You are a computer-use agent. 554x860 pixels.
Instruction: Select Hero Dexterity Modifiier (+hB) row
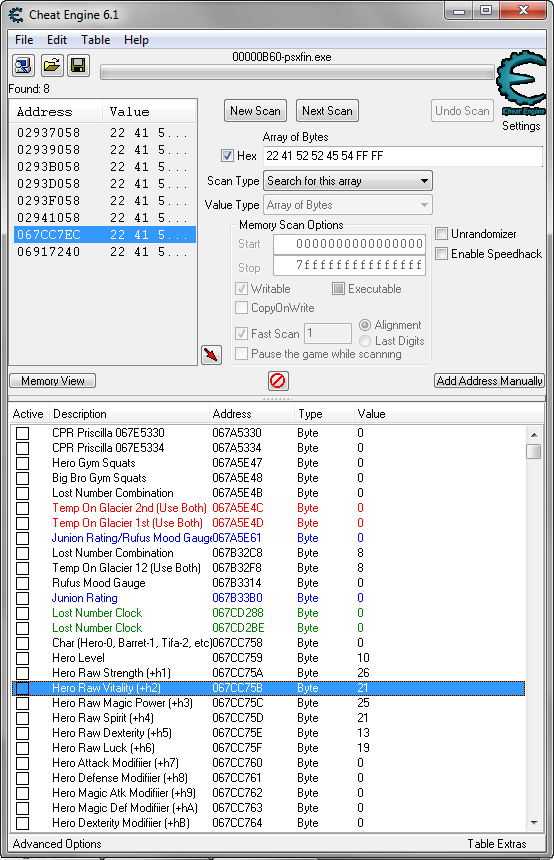pyautogui.click(x=268, y=823)
